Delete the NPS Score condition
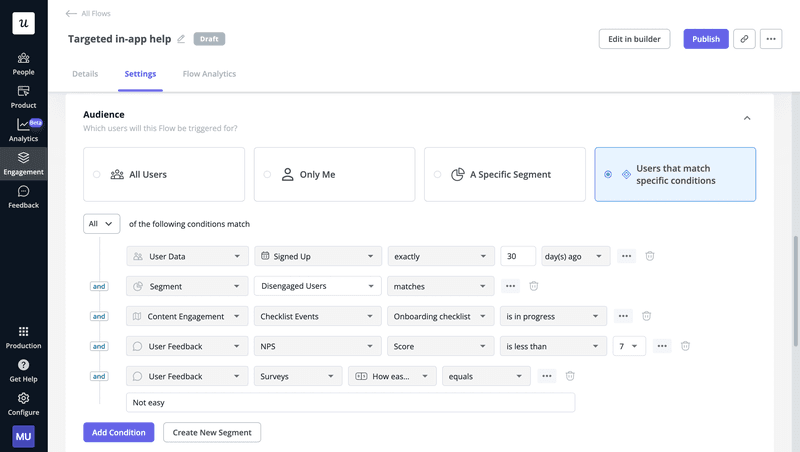 (685, 346)
